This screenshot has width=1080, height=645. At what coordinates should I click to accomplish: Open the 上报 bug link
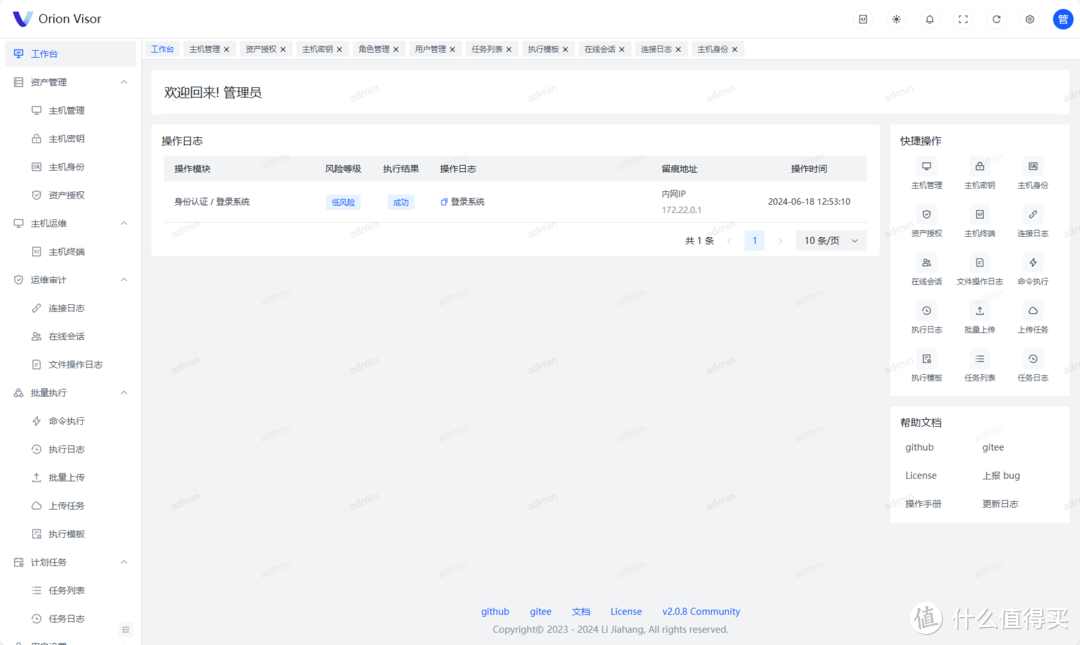1001,475
